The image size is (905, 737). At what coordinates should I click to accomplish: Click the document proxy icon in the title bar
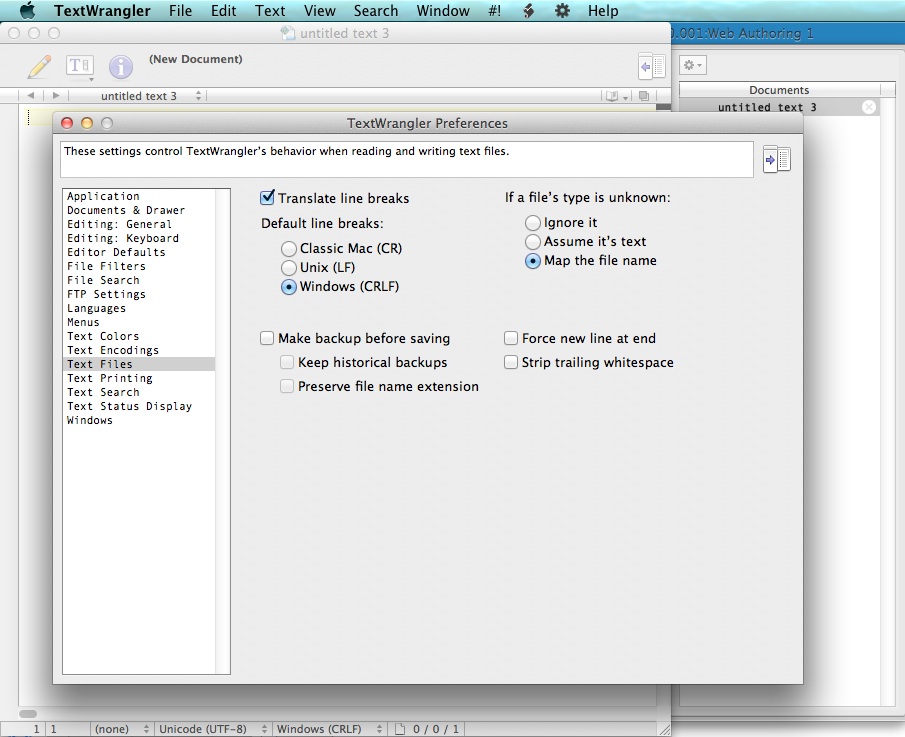(x=287, y=33)
